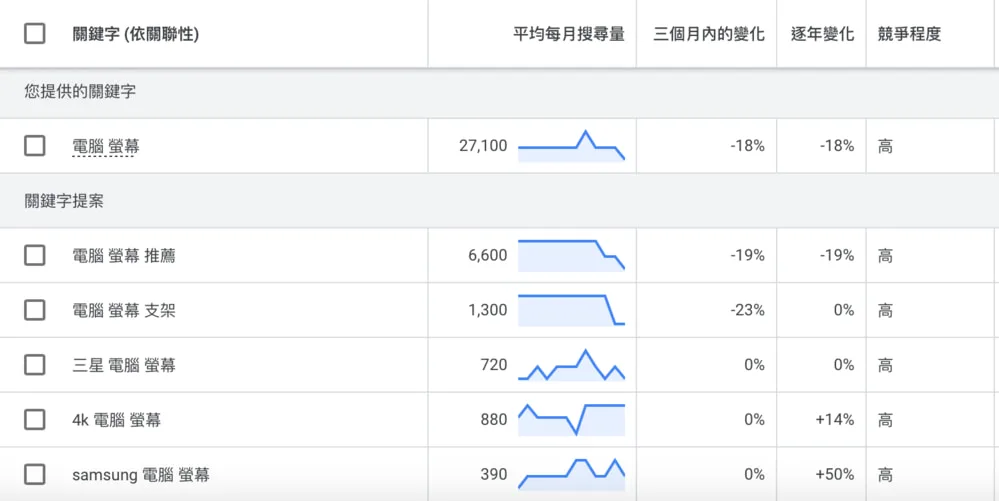
Task: Click keyword text 4k 電腦 螢幕
Action: [x=117, y=421]
